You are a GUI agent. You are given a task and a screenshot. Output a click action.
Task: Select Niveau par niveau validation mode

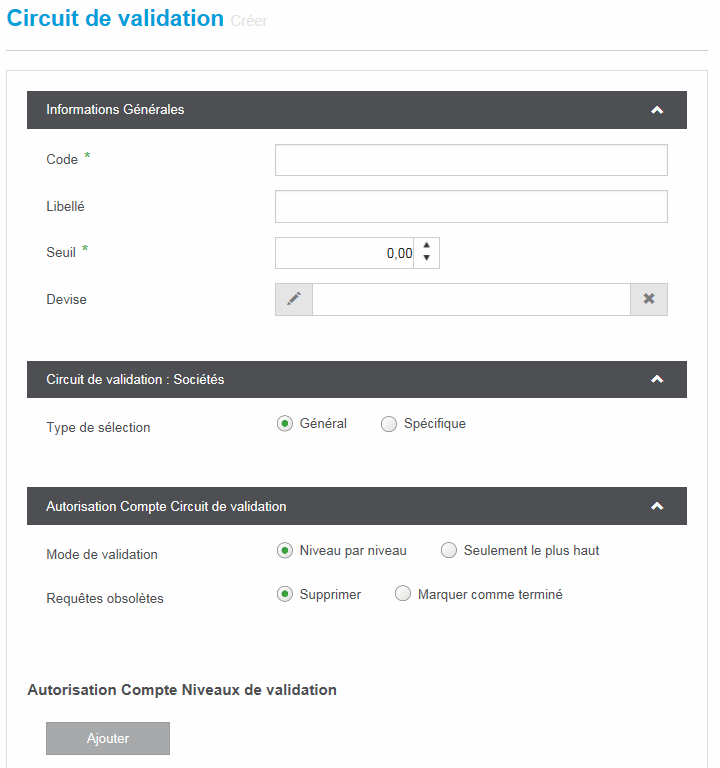click(285, 550)
